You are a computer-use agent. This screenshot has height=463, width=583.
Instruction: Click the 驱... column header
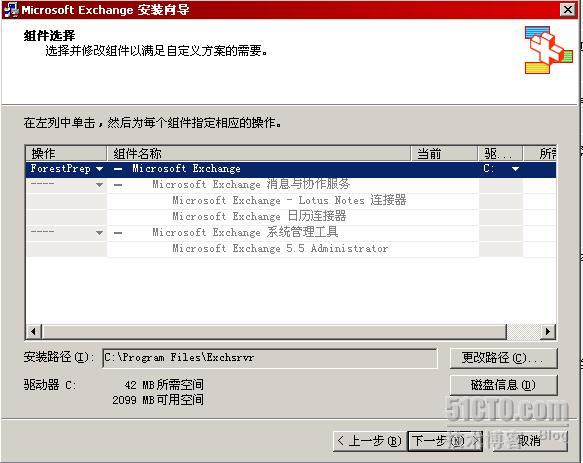pos(500,153)
